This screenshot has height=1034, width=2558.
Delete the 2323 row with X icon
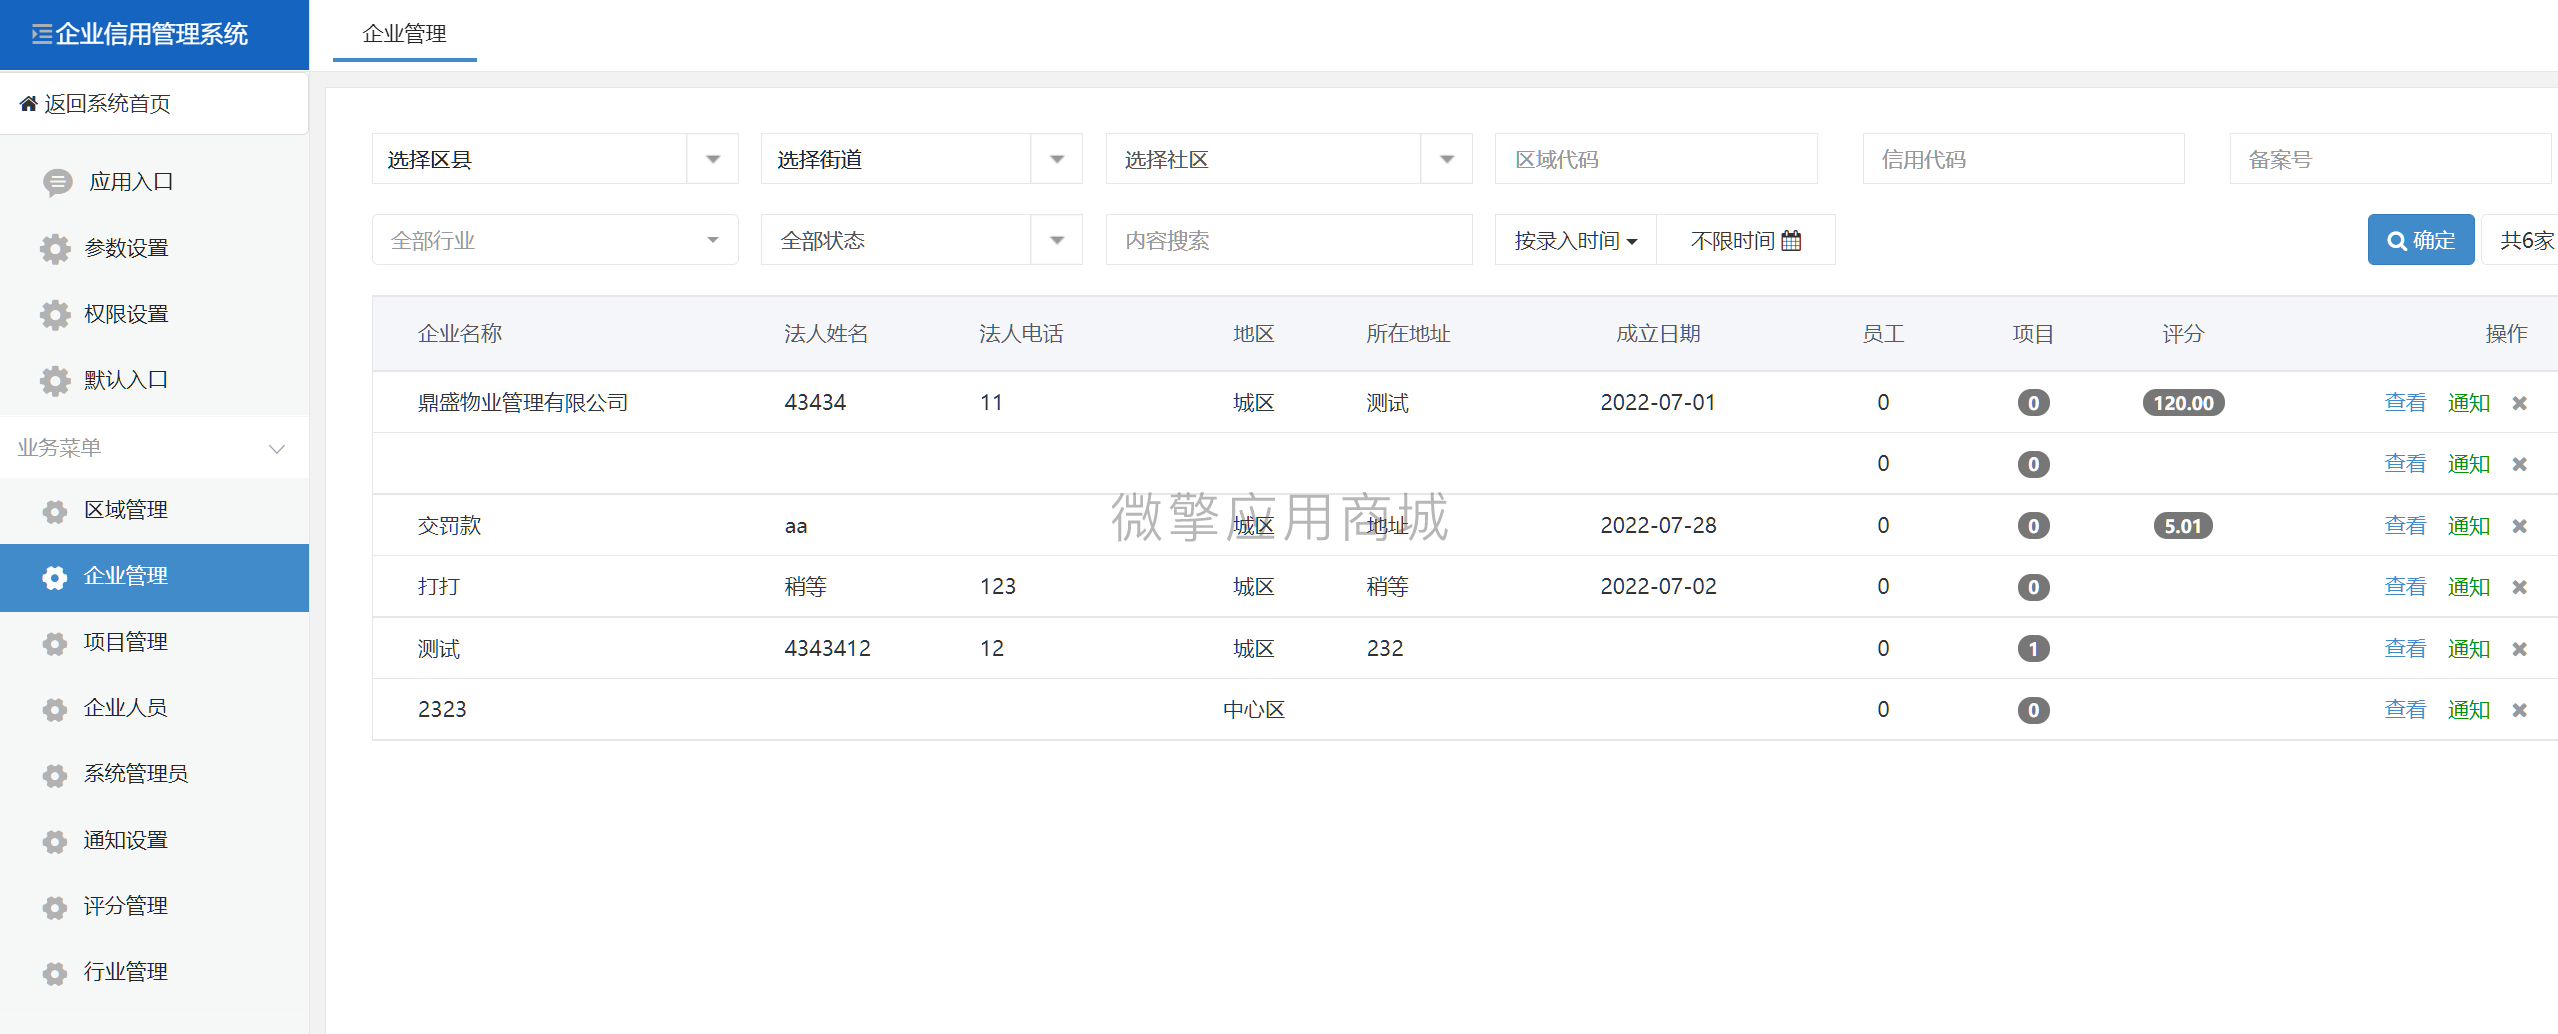point(2520,710)
